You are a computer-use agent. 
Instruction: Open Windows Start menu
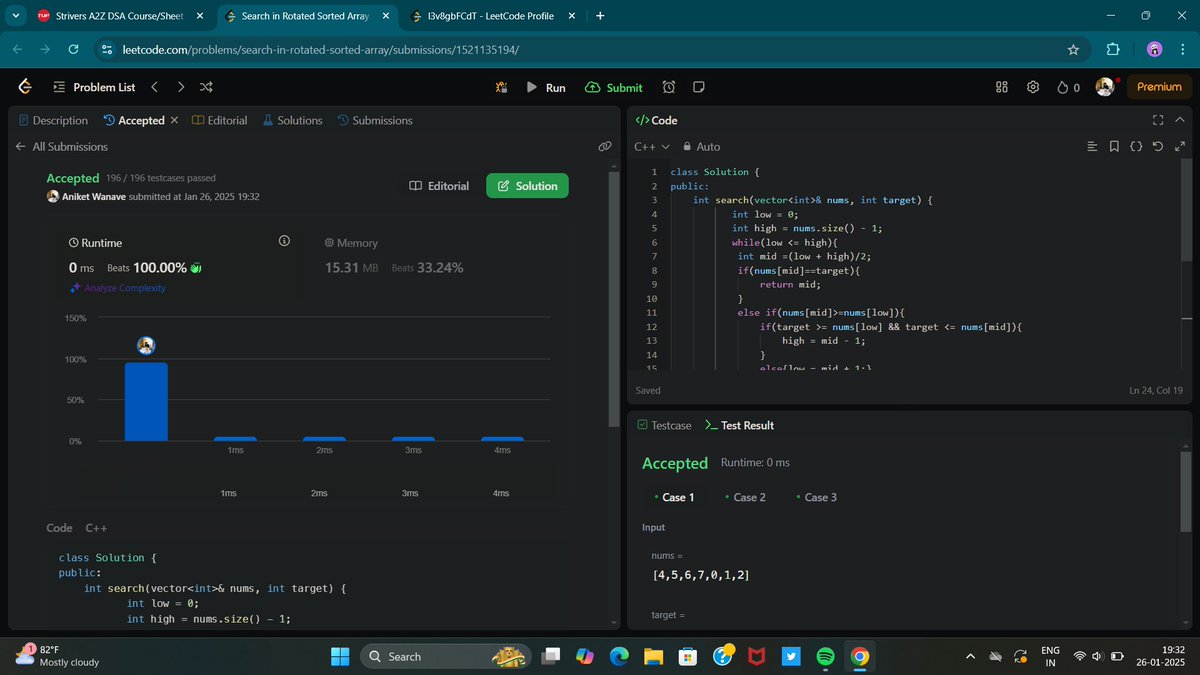click(x=340, y=656)
